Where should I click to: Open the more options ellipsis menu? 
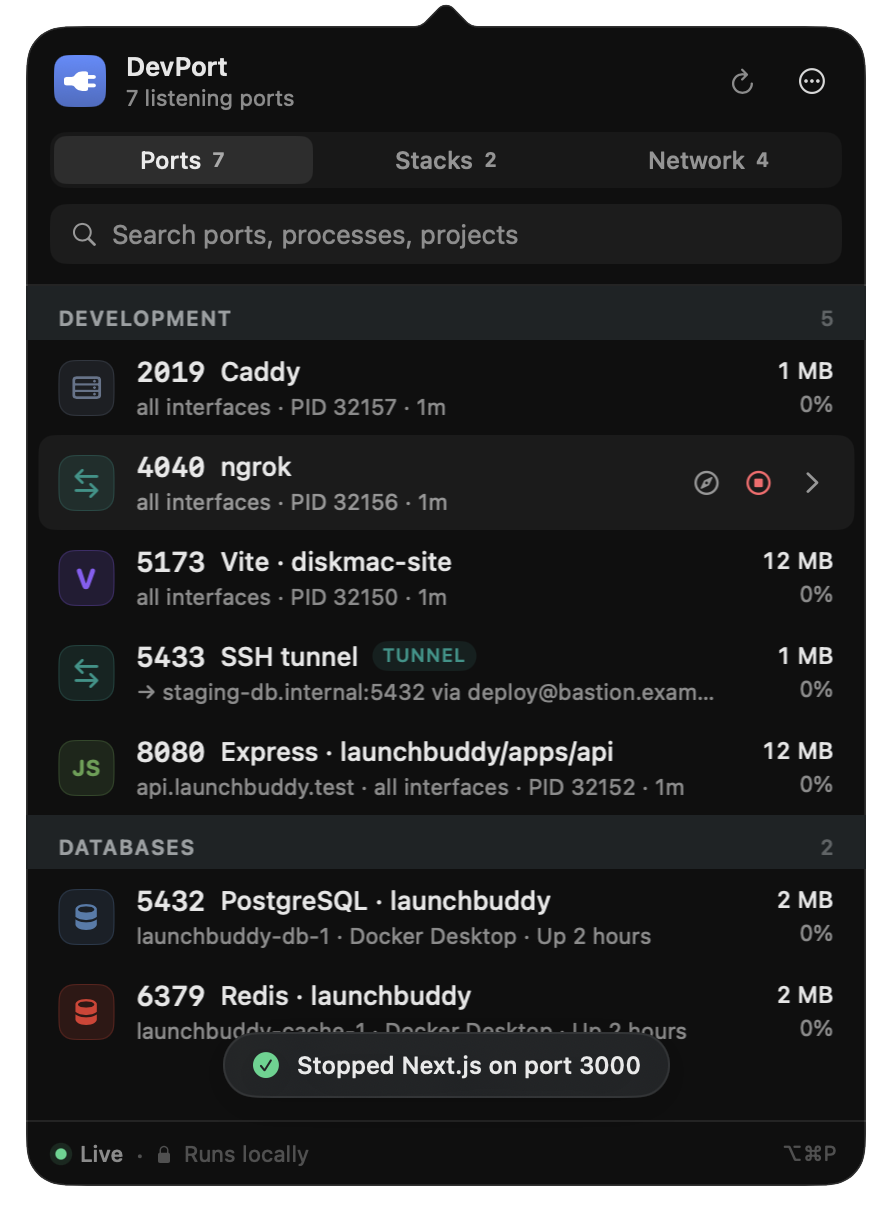click(x=812, y=82)
